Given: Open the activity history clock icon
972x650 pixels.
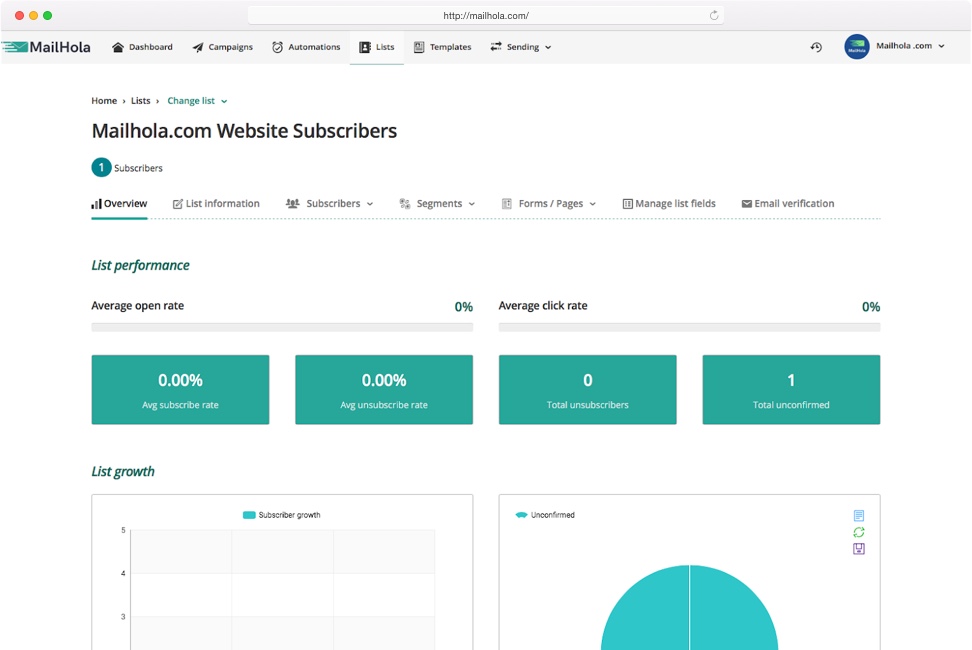Looking at the screenshot, I should (816, 47).
